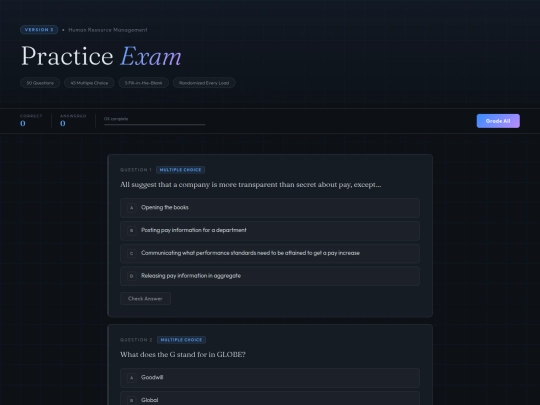Image resolution: width=540 pixels, height=405 pixels.
Task: Click the Practice Exam heading
Action: 101,56
